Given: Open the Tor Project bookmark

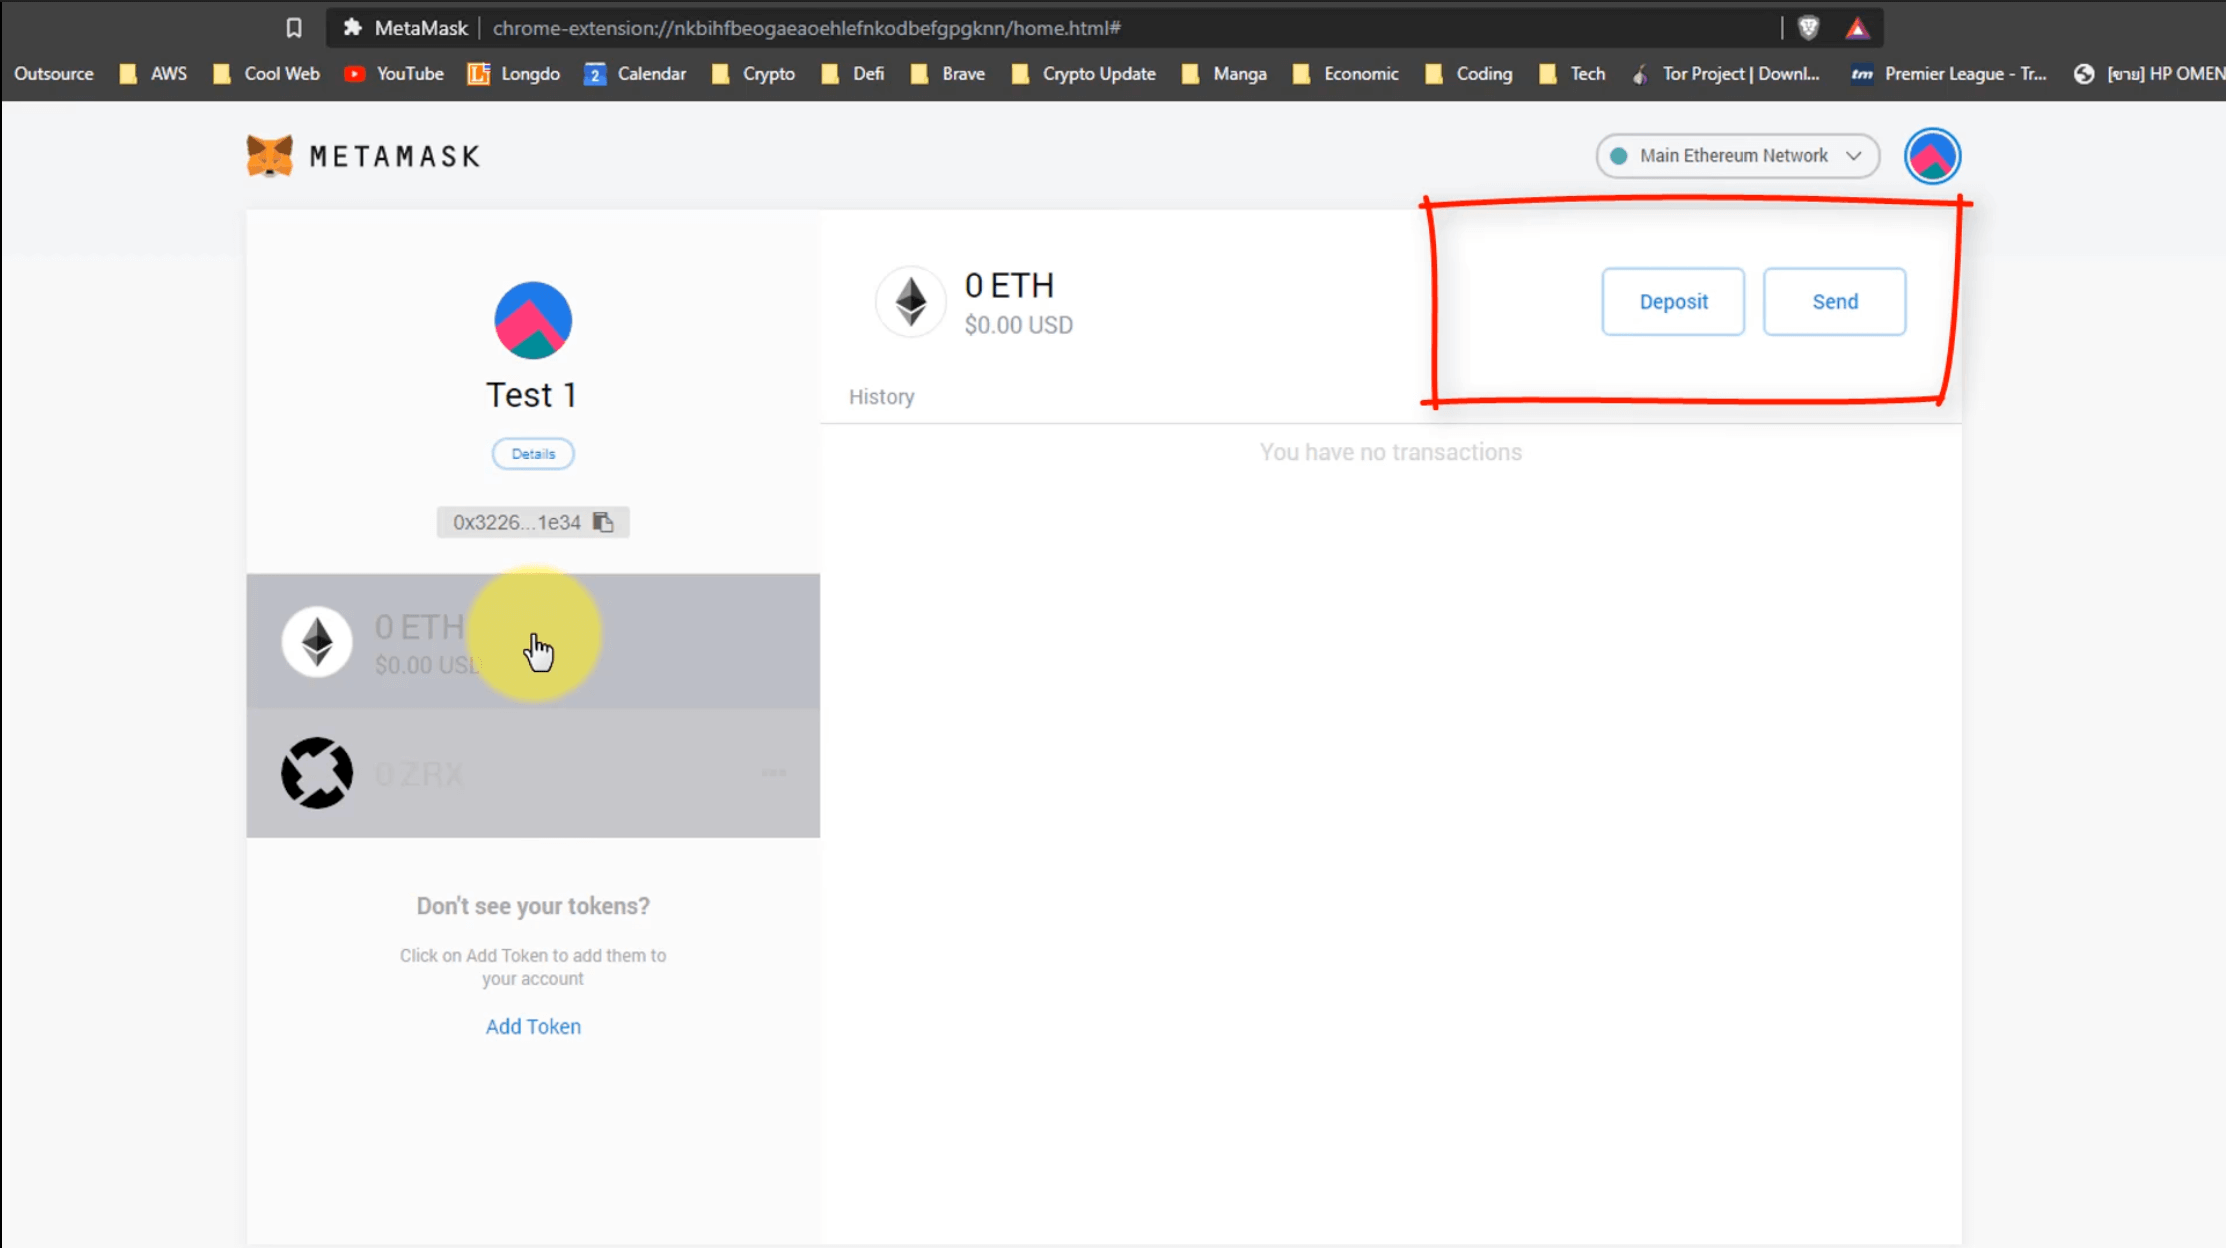Looking at the screenshot, I should coord(1726,74).
